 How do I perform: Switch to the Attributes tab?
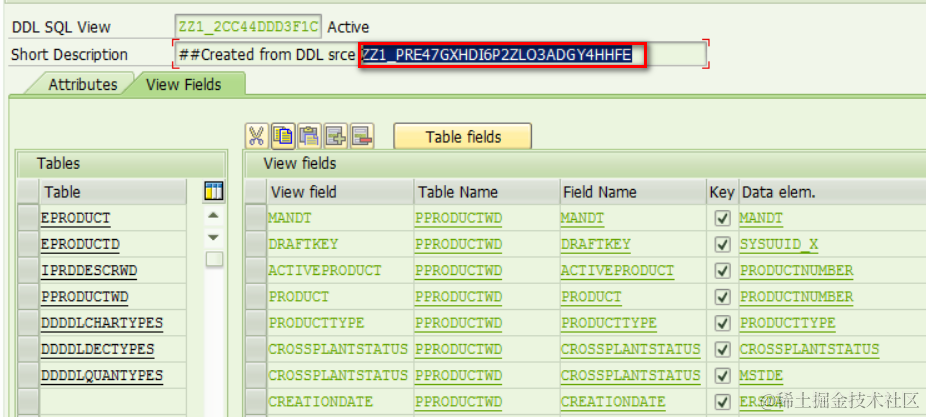83,84
